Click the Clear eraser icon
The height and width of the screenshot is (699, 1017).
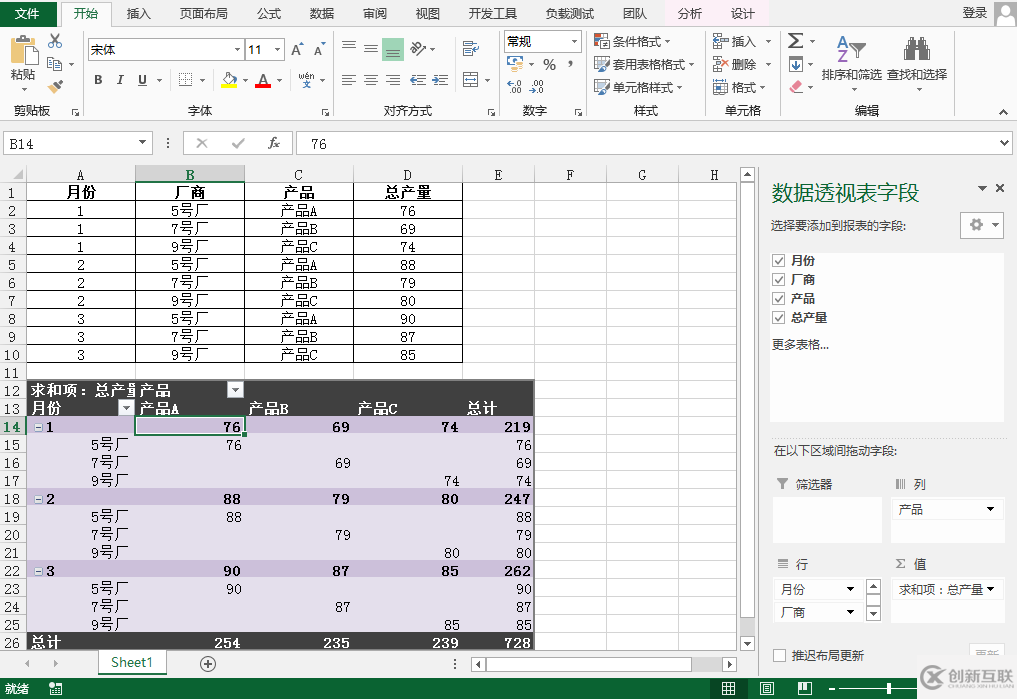tap(796, 86)
